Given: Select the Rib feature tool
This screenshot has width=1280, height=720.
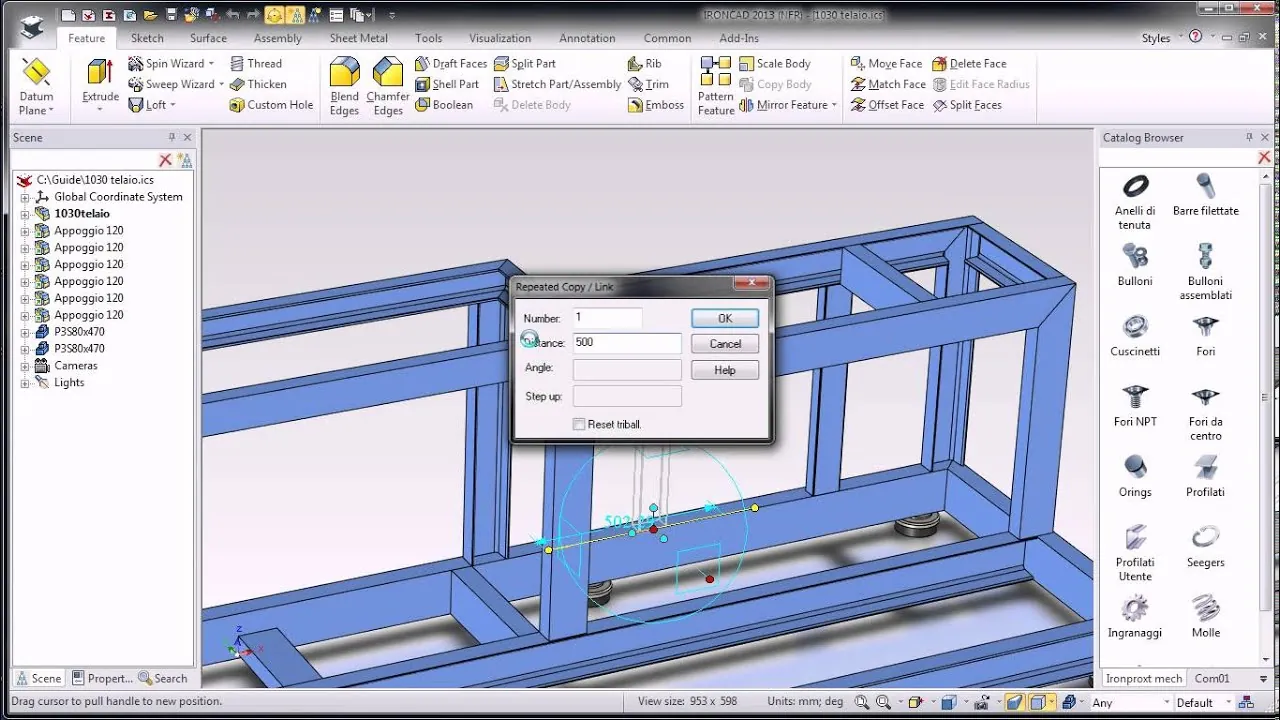Looking at the screenshot, I should (645, 63).
